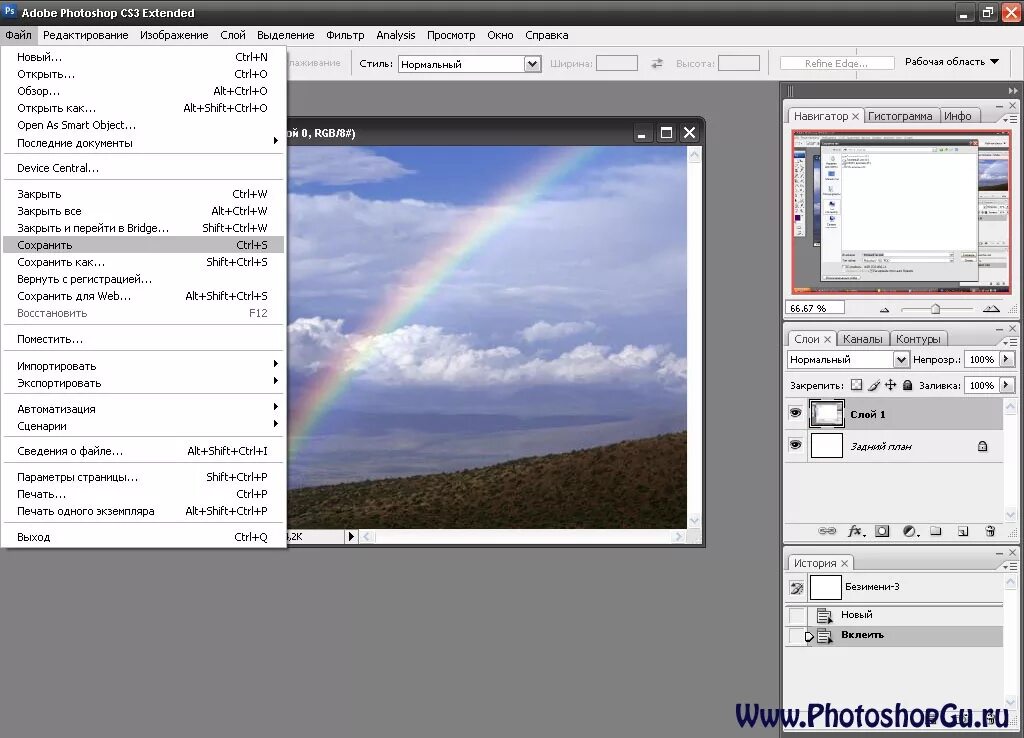Hide the Задний план layer

pos(795,445)
